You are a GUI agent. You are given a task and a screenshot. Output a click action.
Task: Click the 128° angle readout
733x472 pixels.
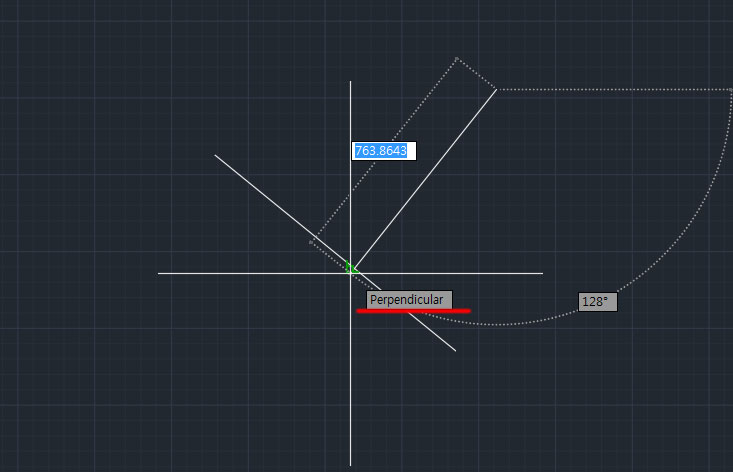tap(597, 302)
